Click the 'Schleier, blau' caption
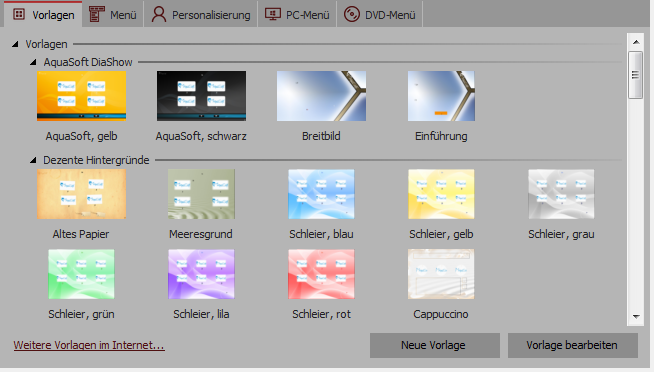 (321, 234)
